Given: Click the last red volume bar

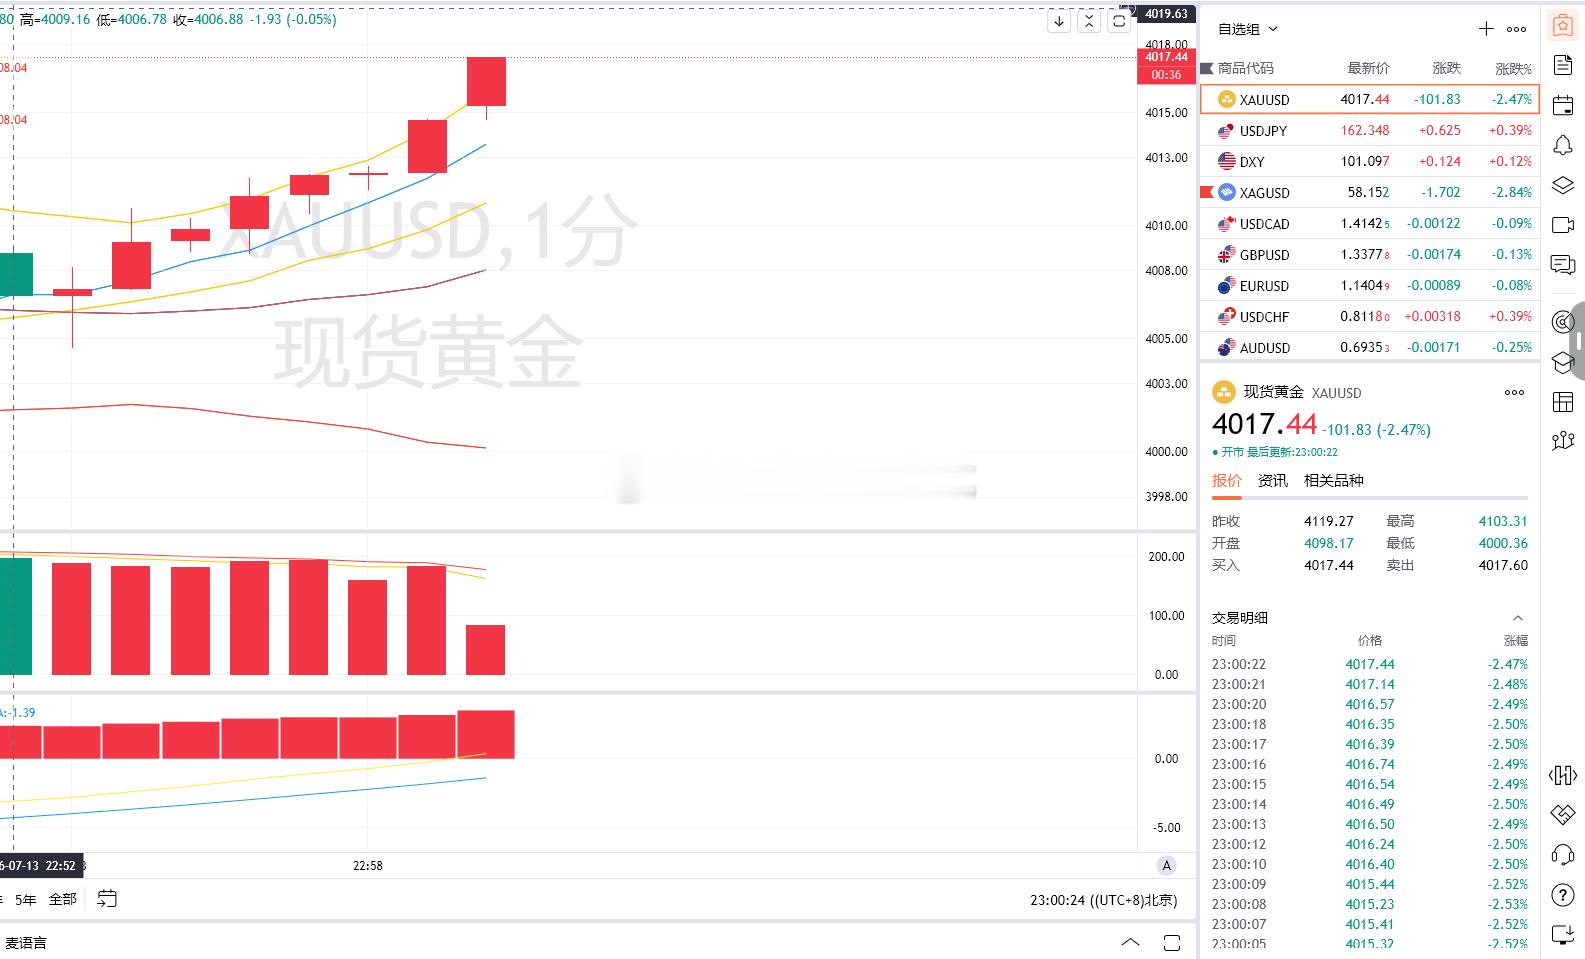Looking at the screenshot, I should coord(486,650).
